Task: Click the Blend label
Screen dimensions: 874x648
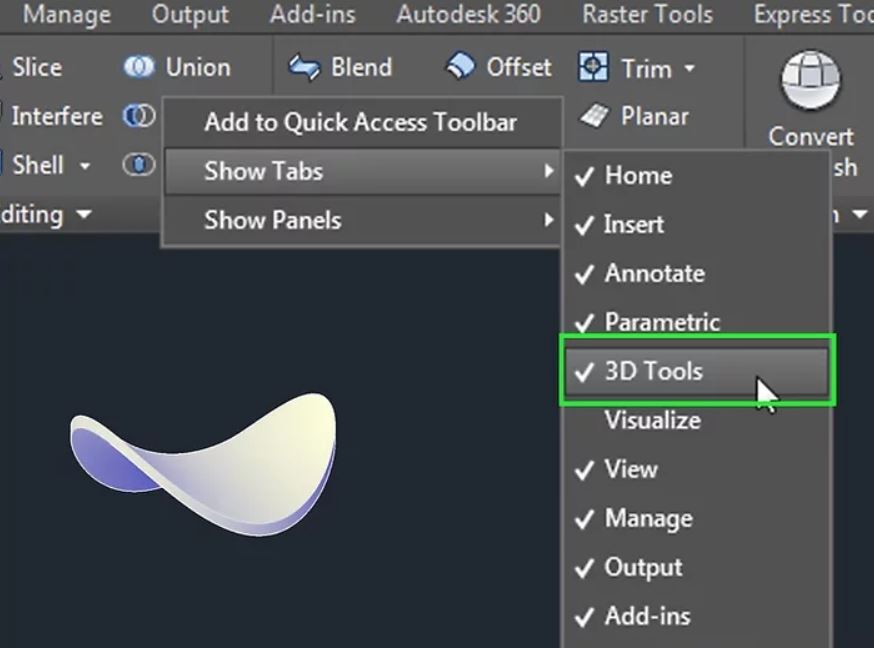Action: [361, 67]
